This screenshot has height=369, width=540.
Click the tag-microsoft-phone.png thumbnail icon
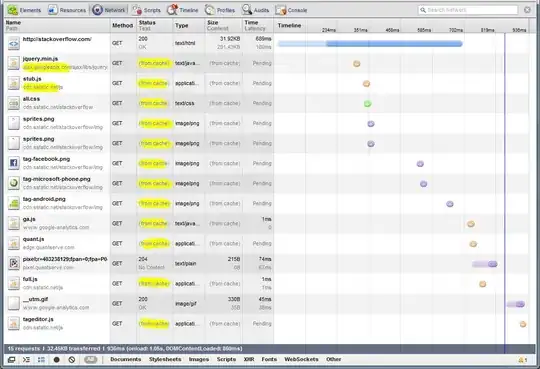(x=14, y=183)
